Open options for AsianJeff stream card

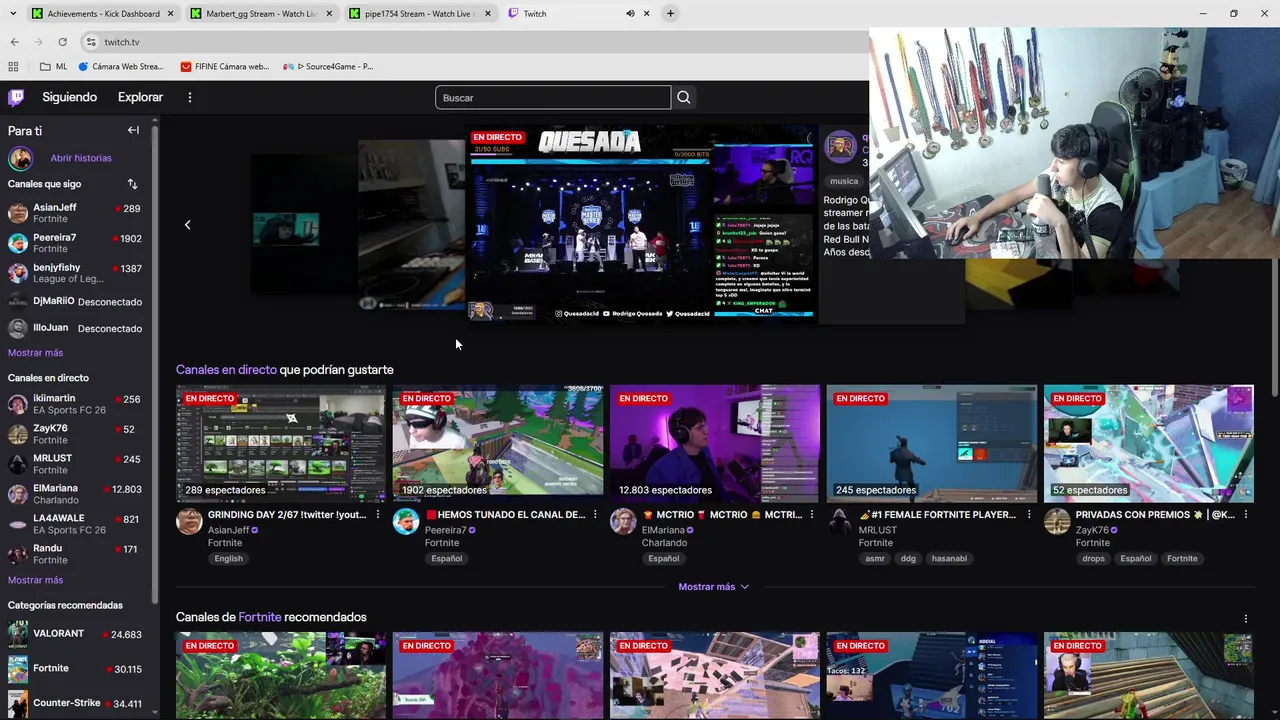coord(377,514)
